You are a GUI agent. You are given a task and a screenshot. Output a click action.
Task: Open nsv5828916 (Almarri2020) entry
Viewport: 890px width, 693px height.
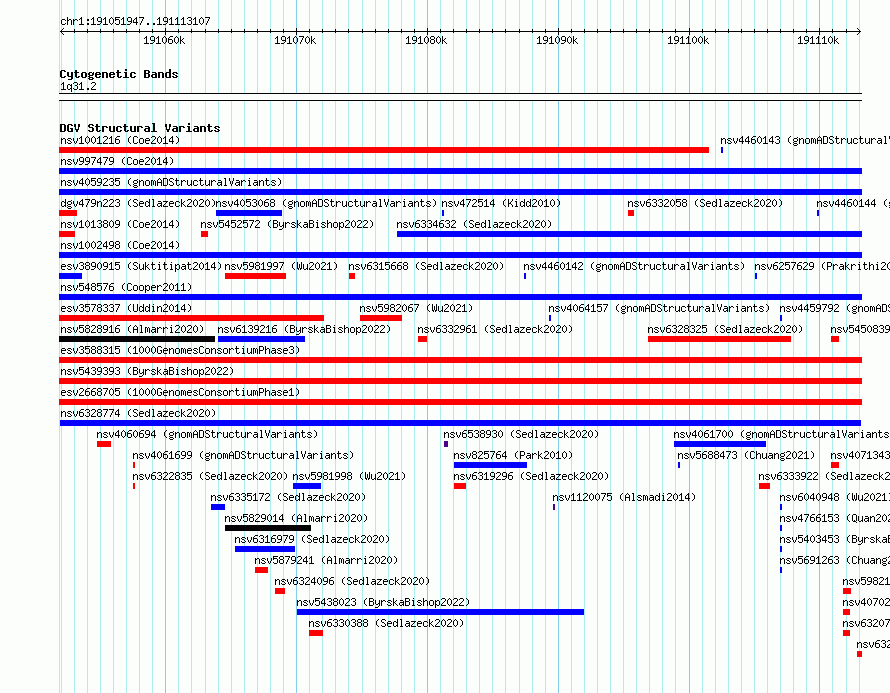(132, 329)
